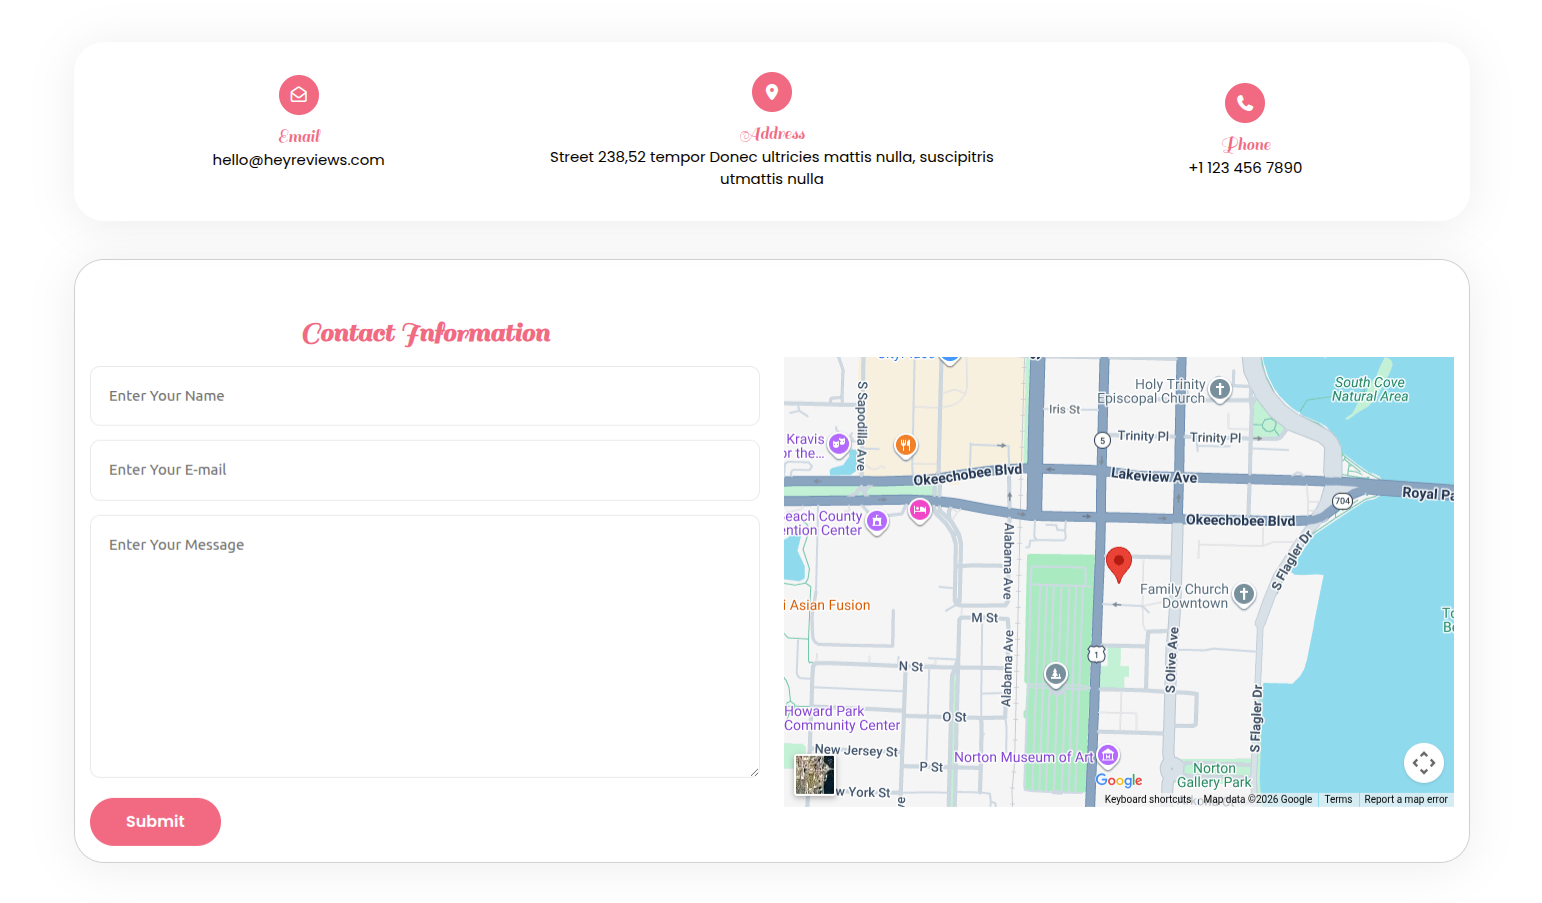
Task: Click inside the Enter Your Message textarea
Action: pyautogui.click(x=425, y=646)
